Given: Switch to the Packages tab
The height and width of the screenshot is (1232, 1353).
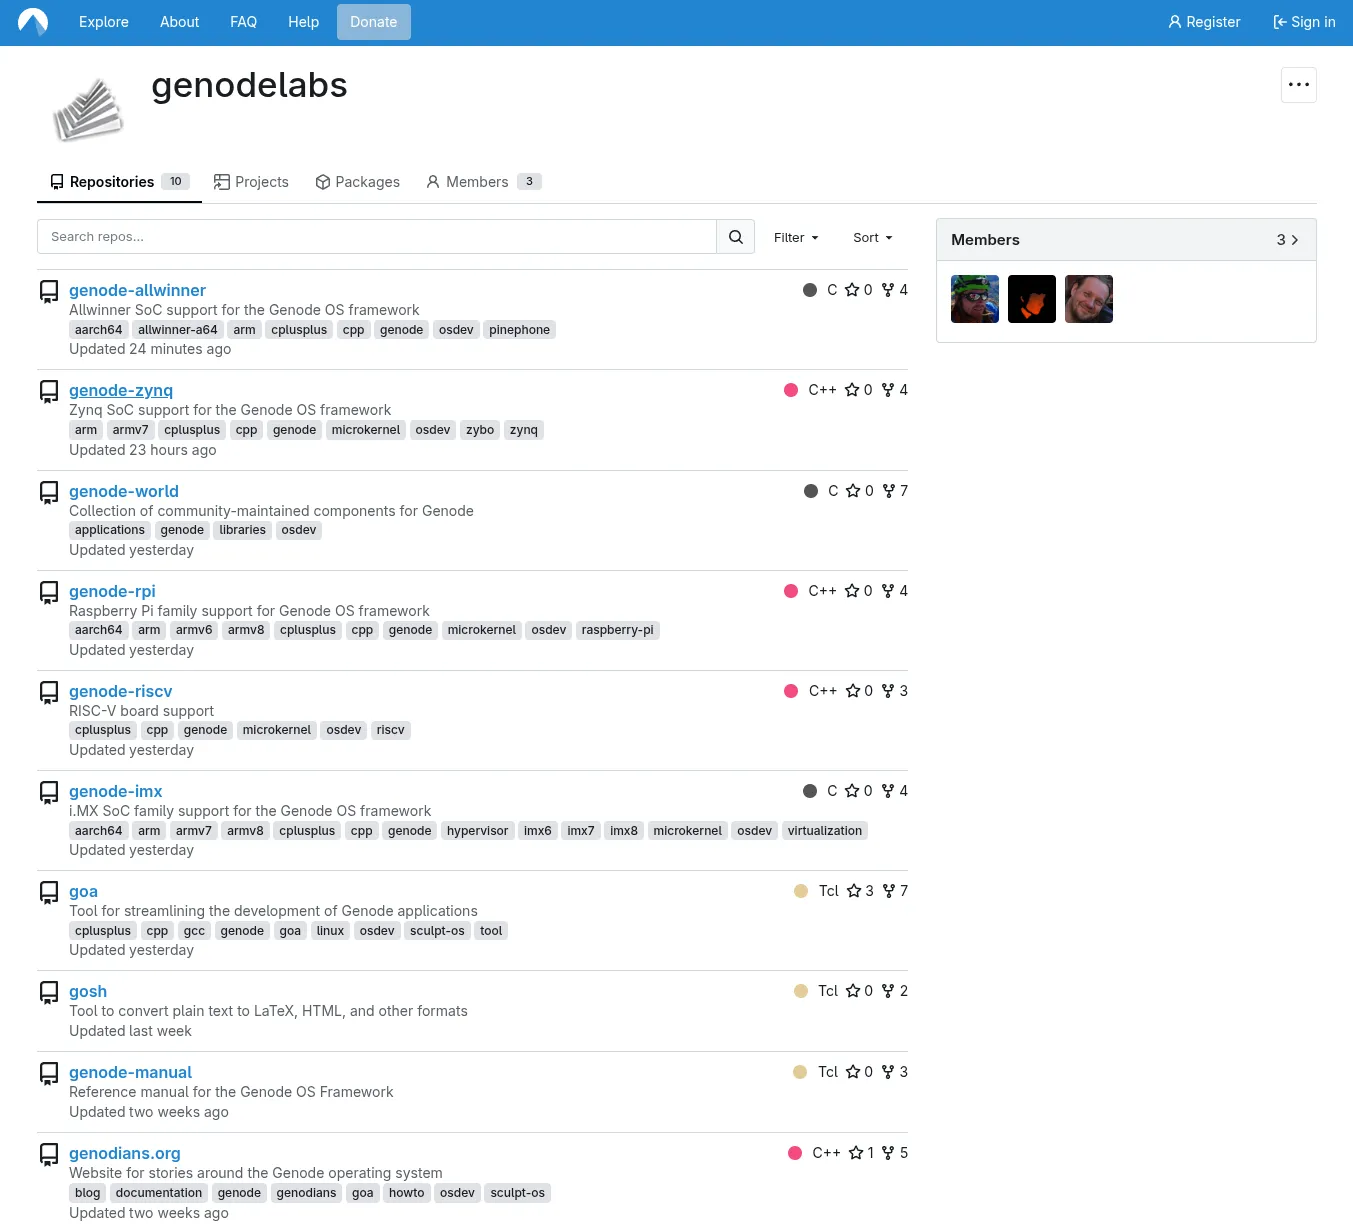Looking at the screenshot, I should click(x=357, y=182).
